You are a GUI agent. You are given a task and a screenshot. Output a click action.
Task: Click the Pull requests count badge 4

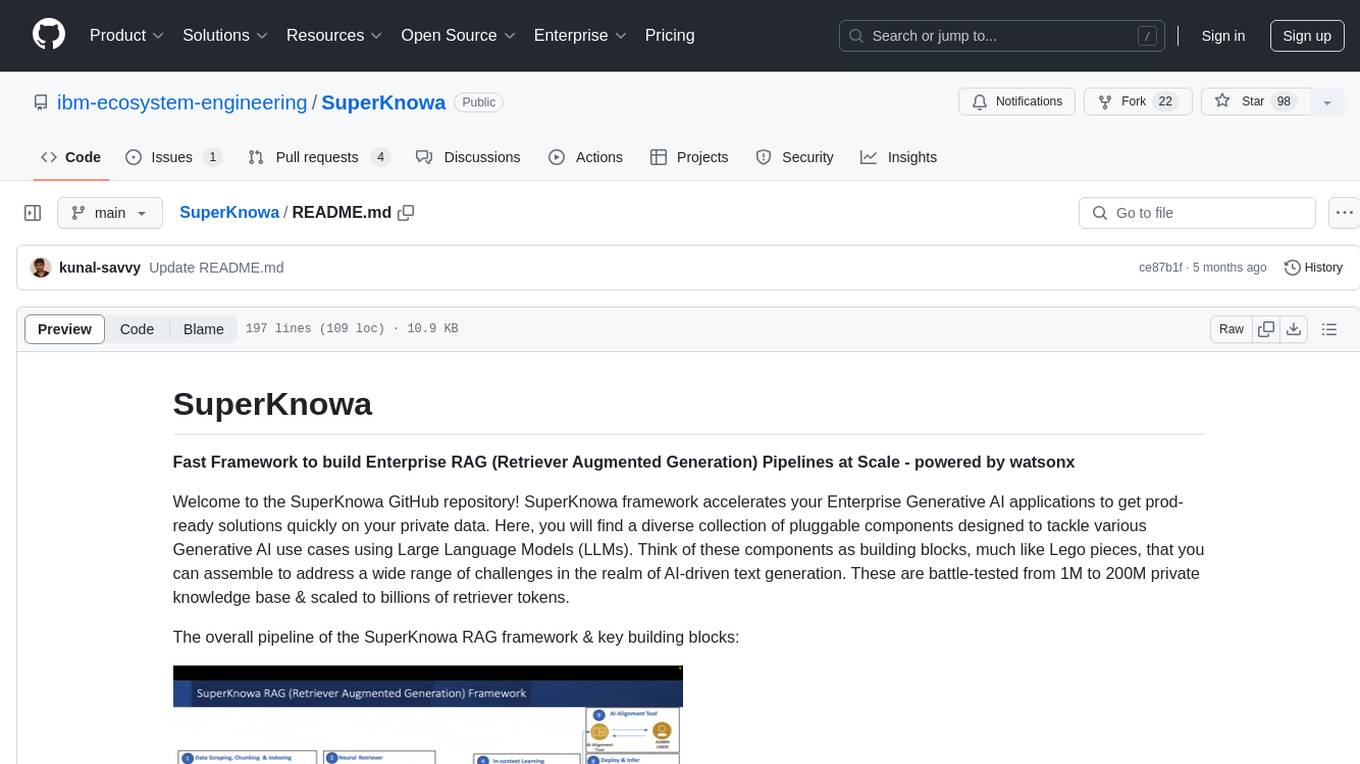[380, 157]
